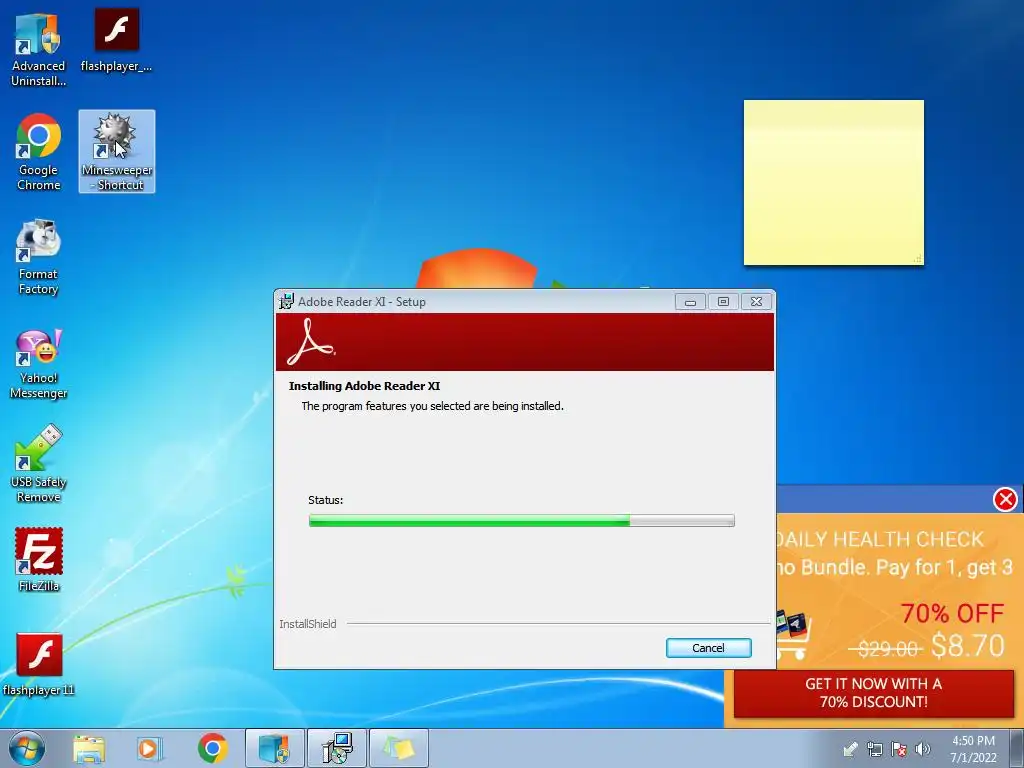Screen dimensions: 1024x768
Task: Click the pen tray icon in system tray
Action: tap(850, 749)
